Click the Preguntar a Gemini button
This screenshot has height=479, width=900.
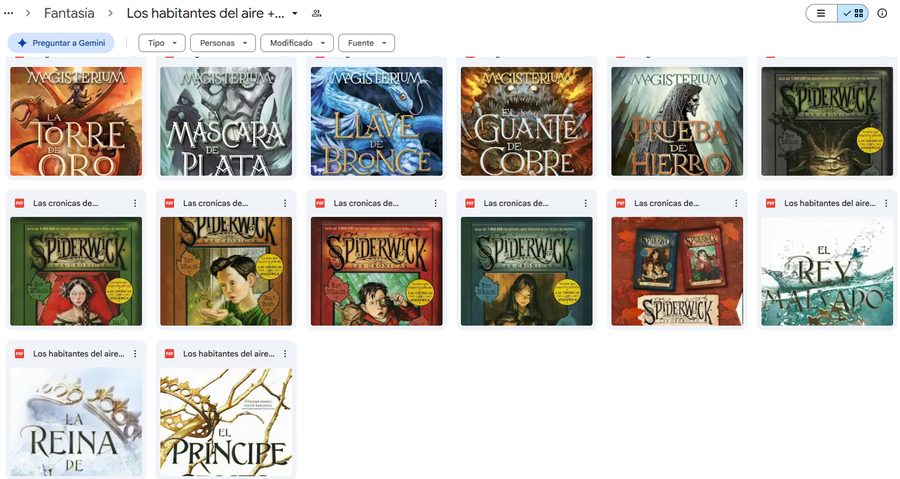click(x=61, y=43)
